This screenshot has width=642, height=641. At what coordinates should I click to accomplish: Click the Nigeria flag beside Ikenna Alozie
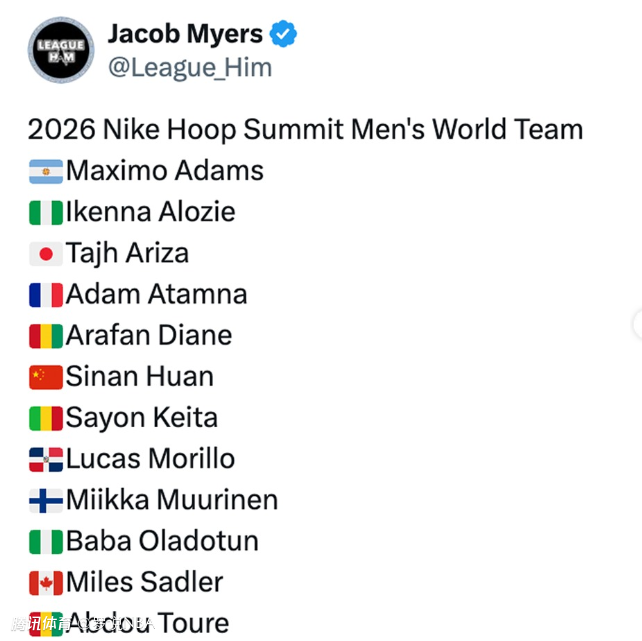click(46, 213)
